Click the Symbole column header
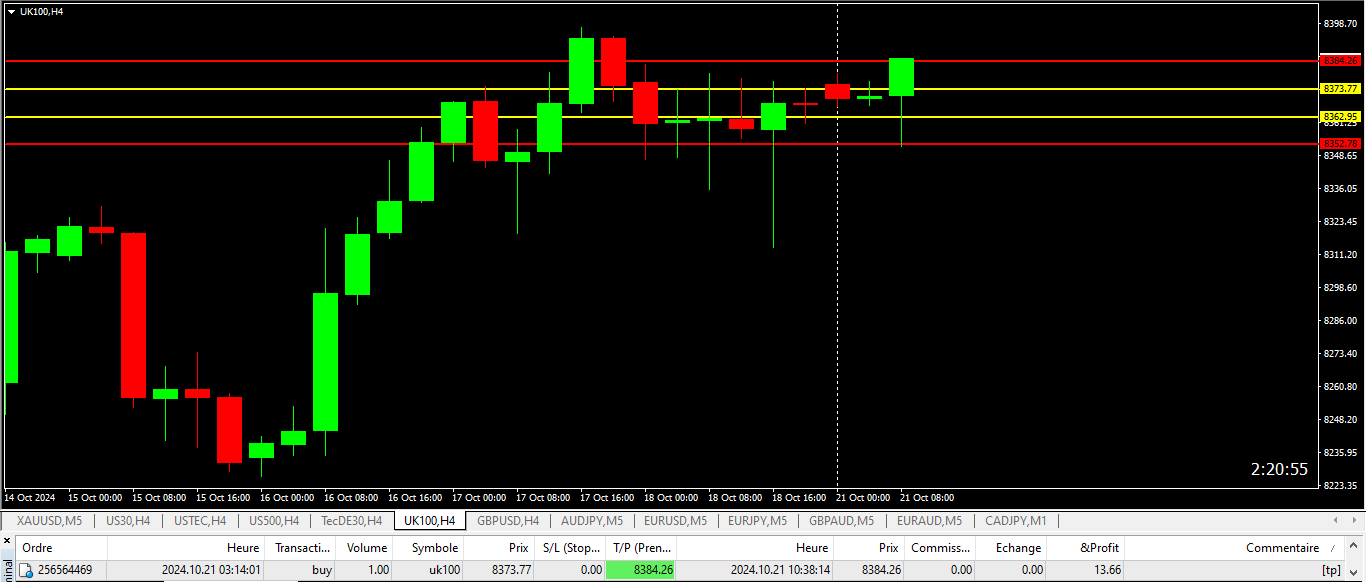The height and width of the screenshot is (582, 1366). pos(434,548)
